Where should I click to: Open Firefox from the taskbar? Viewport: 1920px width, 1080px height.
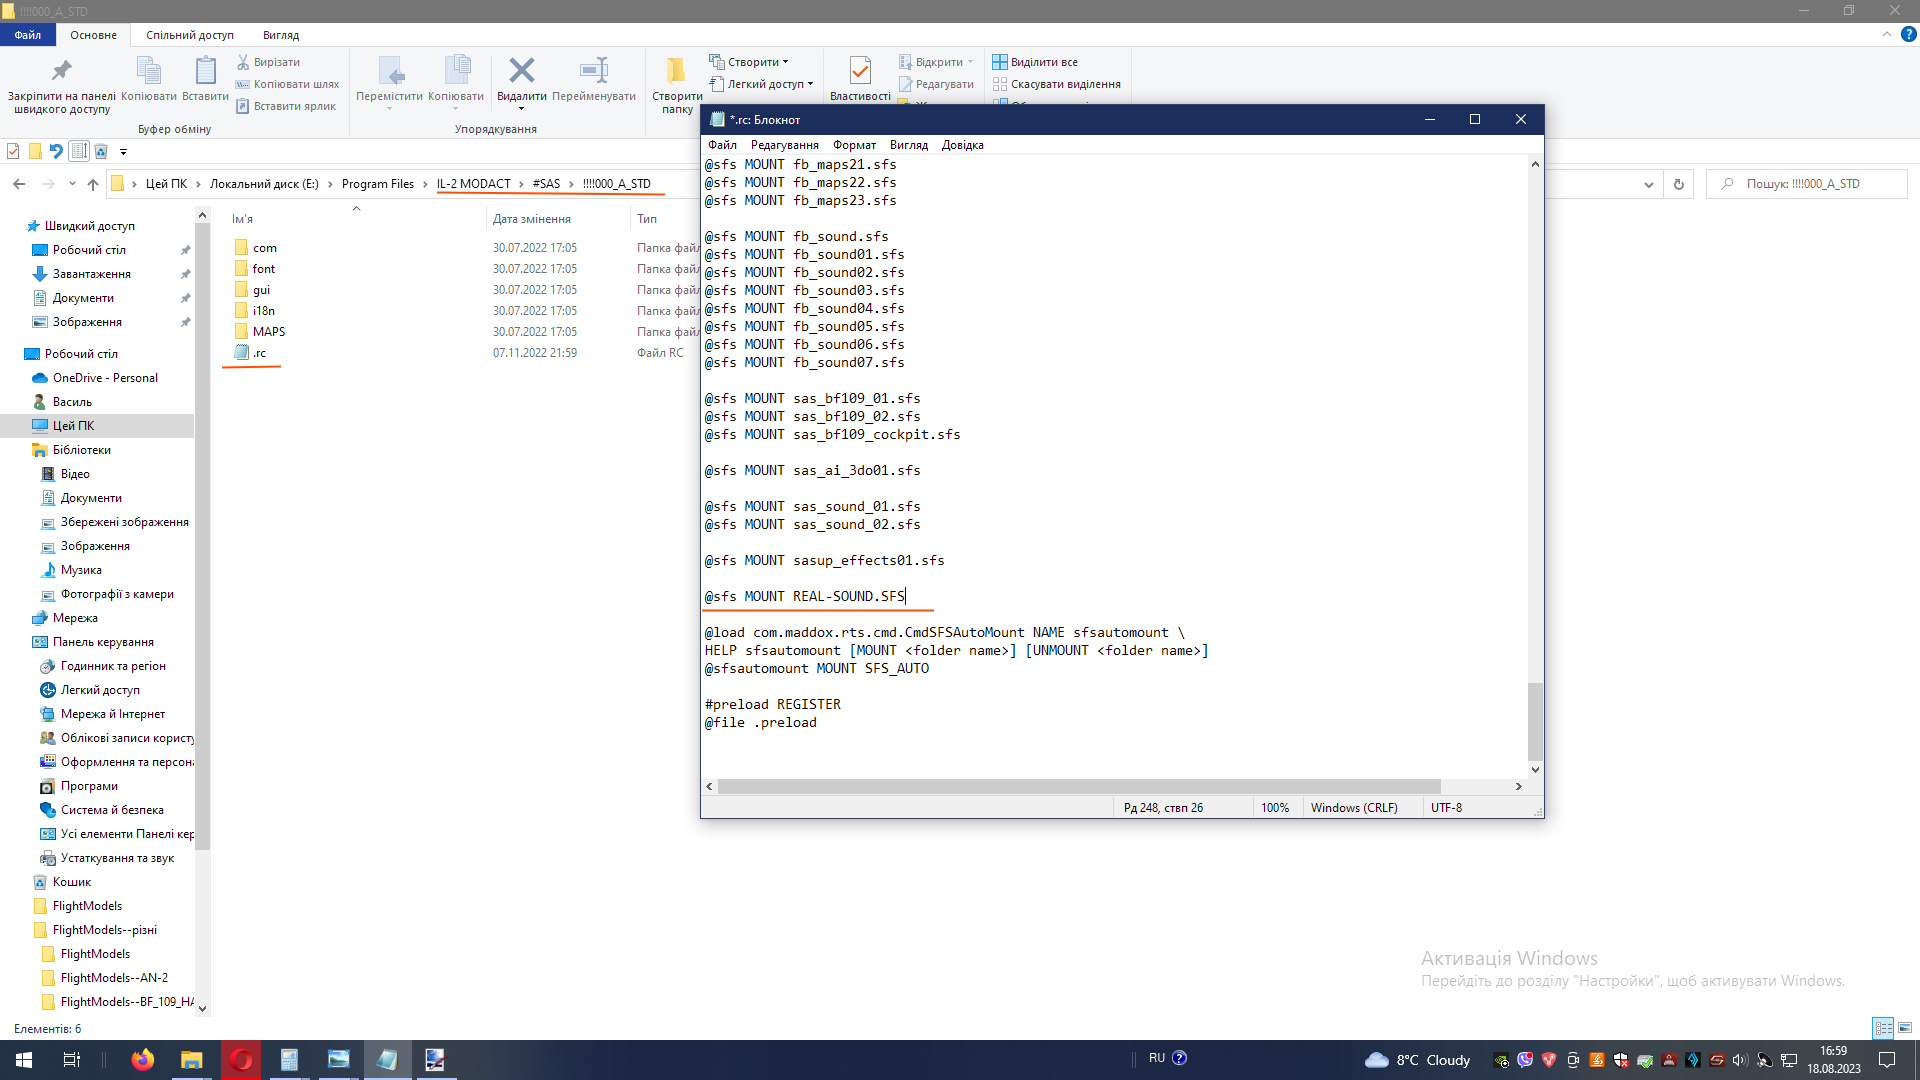pos(143,1059)
